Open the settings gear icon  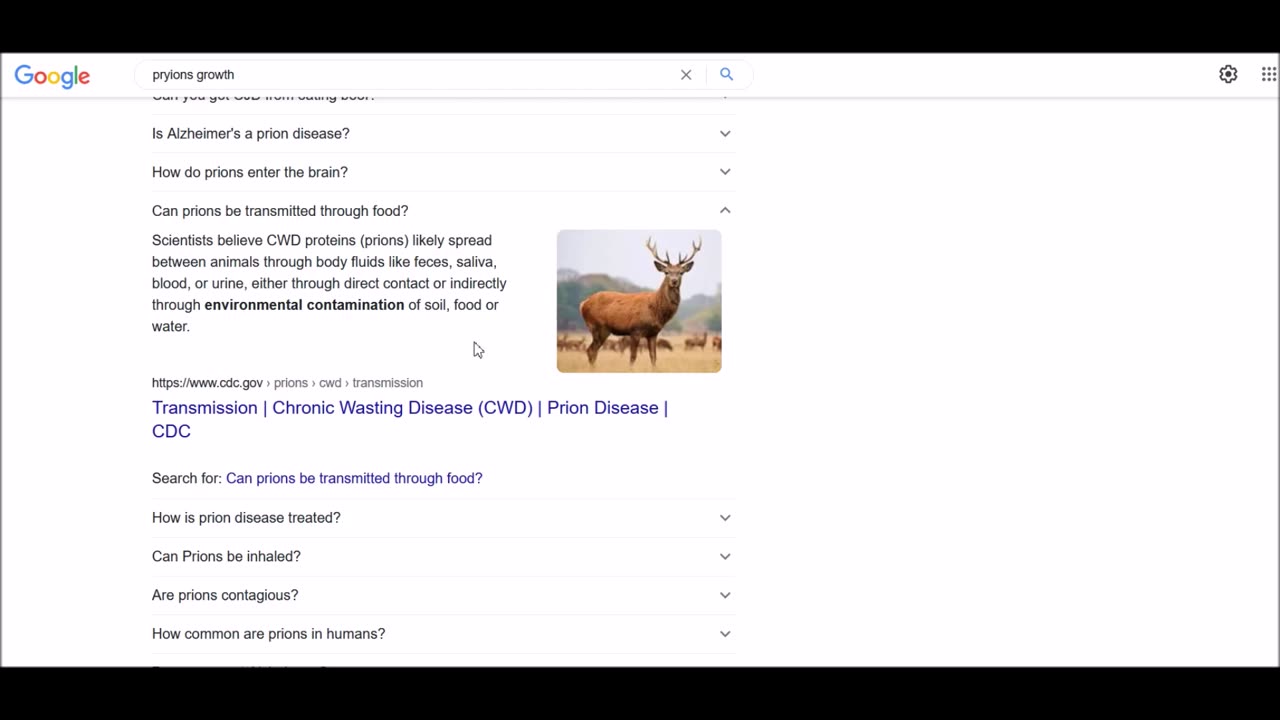pyautogui.click(x=1228, y=74)
